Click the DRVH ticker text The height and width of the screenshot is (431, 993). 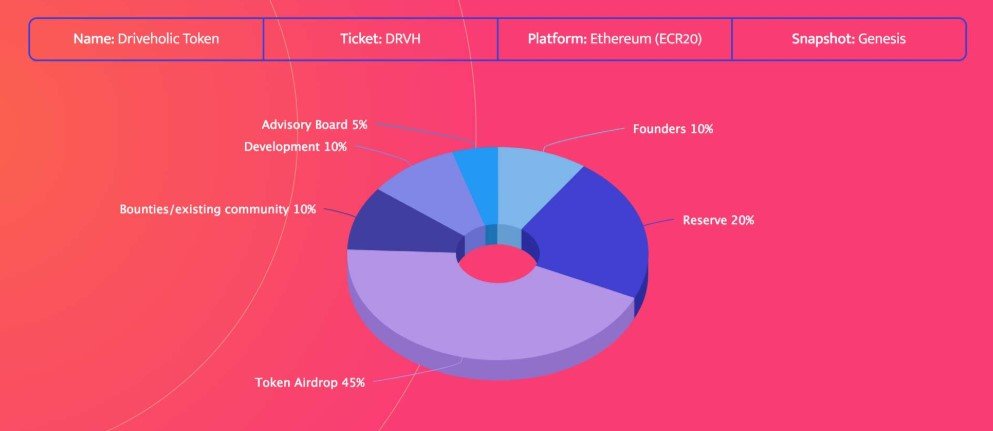tap(403, 39)
